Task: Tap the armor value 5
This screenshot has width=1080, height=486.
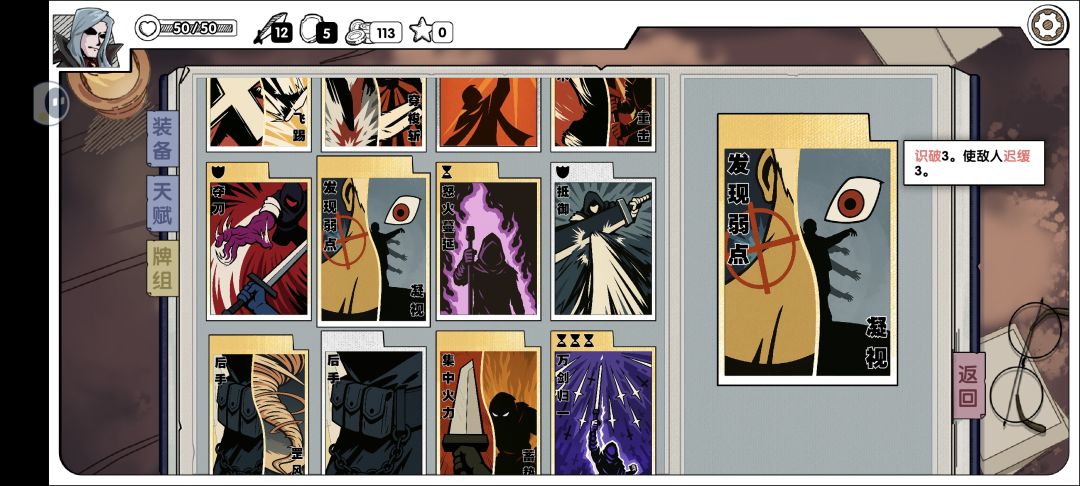Action: point(327,33)
